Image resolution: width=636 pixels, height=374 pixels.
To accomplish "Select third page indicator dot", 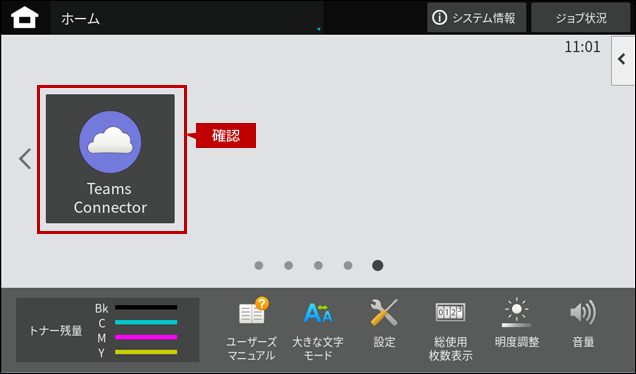I will coord(318,265).
